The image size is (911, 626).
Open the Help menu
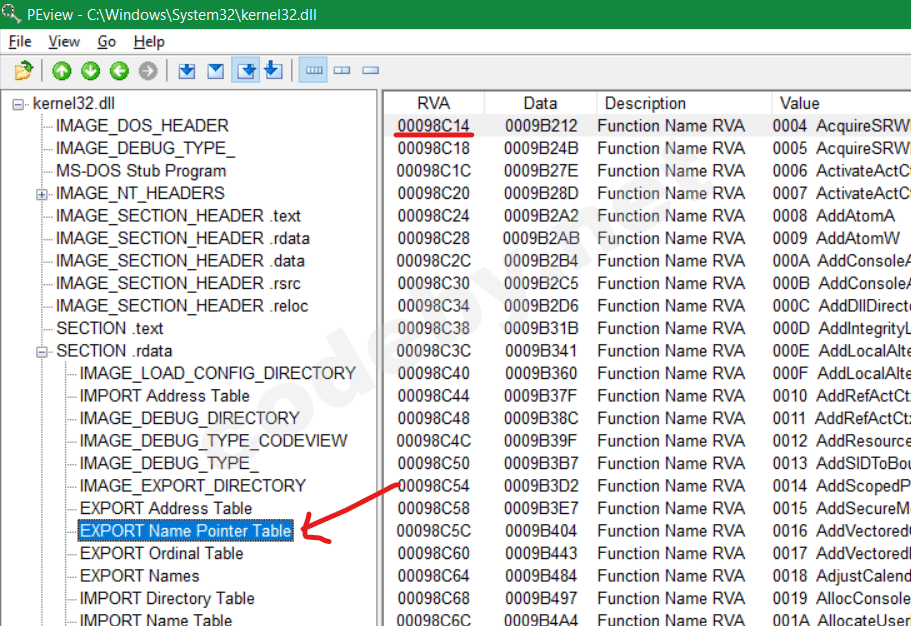coord(149,42)
